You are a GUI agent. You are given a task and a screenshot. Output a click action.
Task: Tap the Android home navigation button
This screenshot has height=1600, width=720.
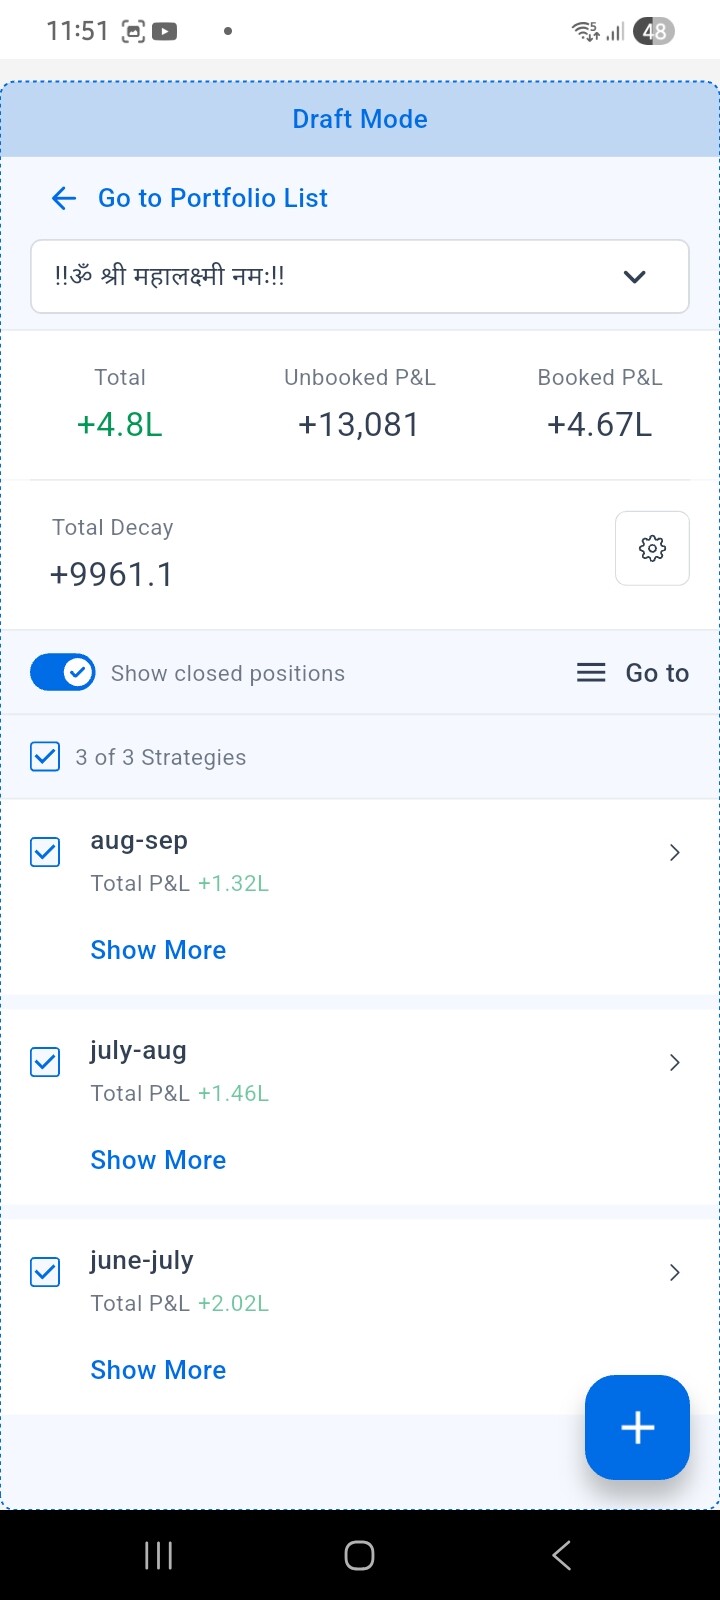click(x=359, y=1555)
